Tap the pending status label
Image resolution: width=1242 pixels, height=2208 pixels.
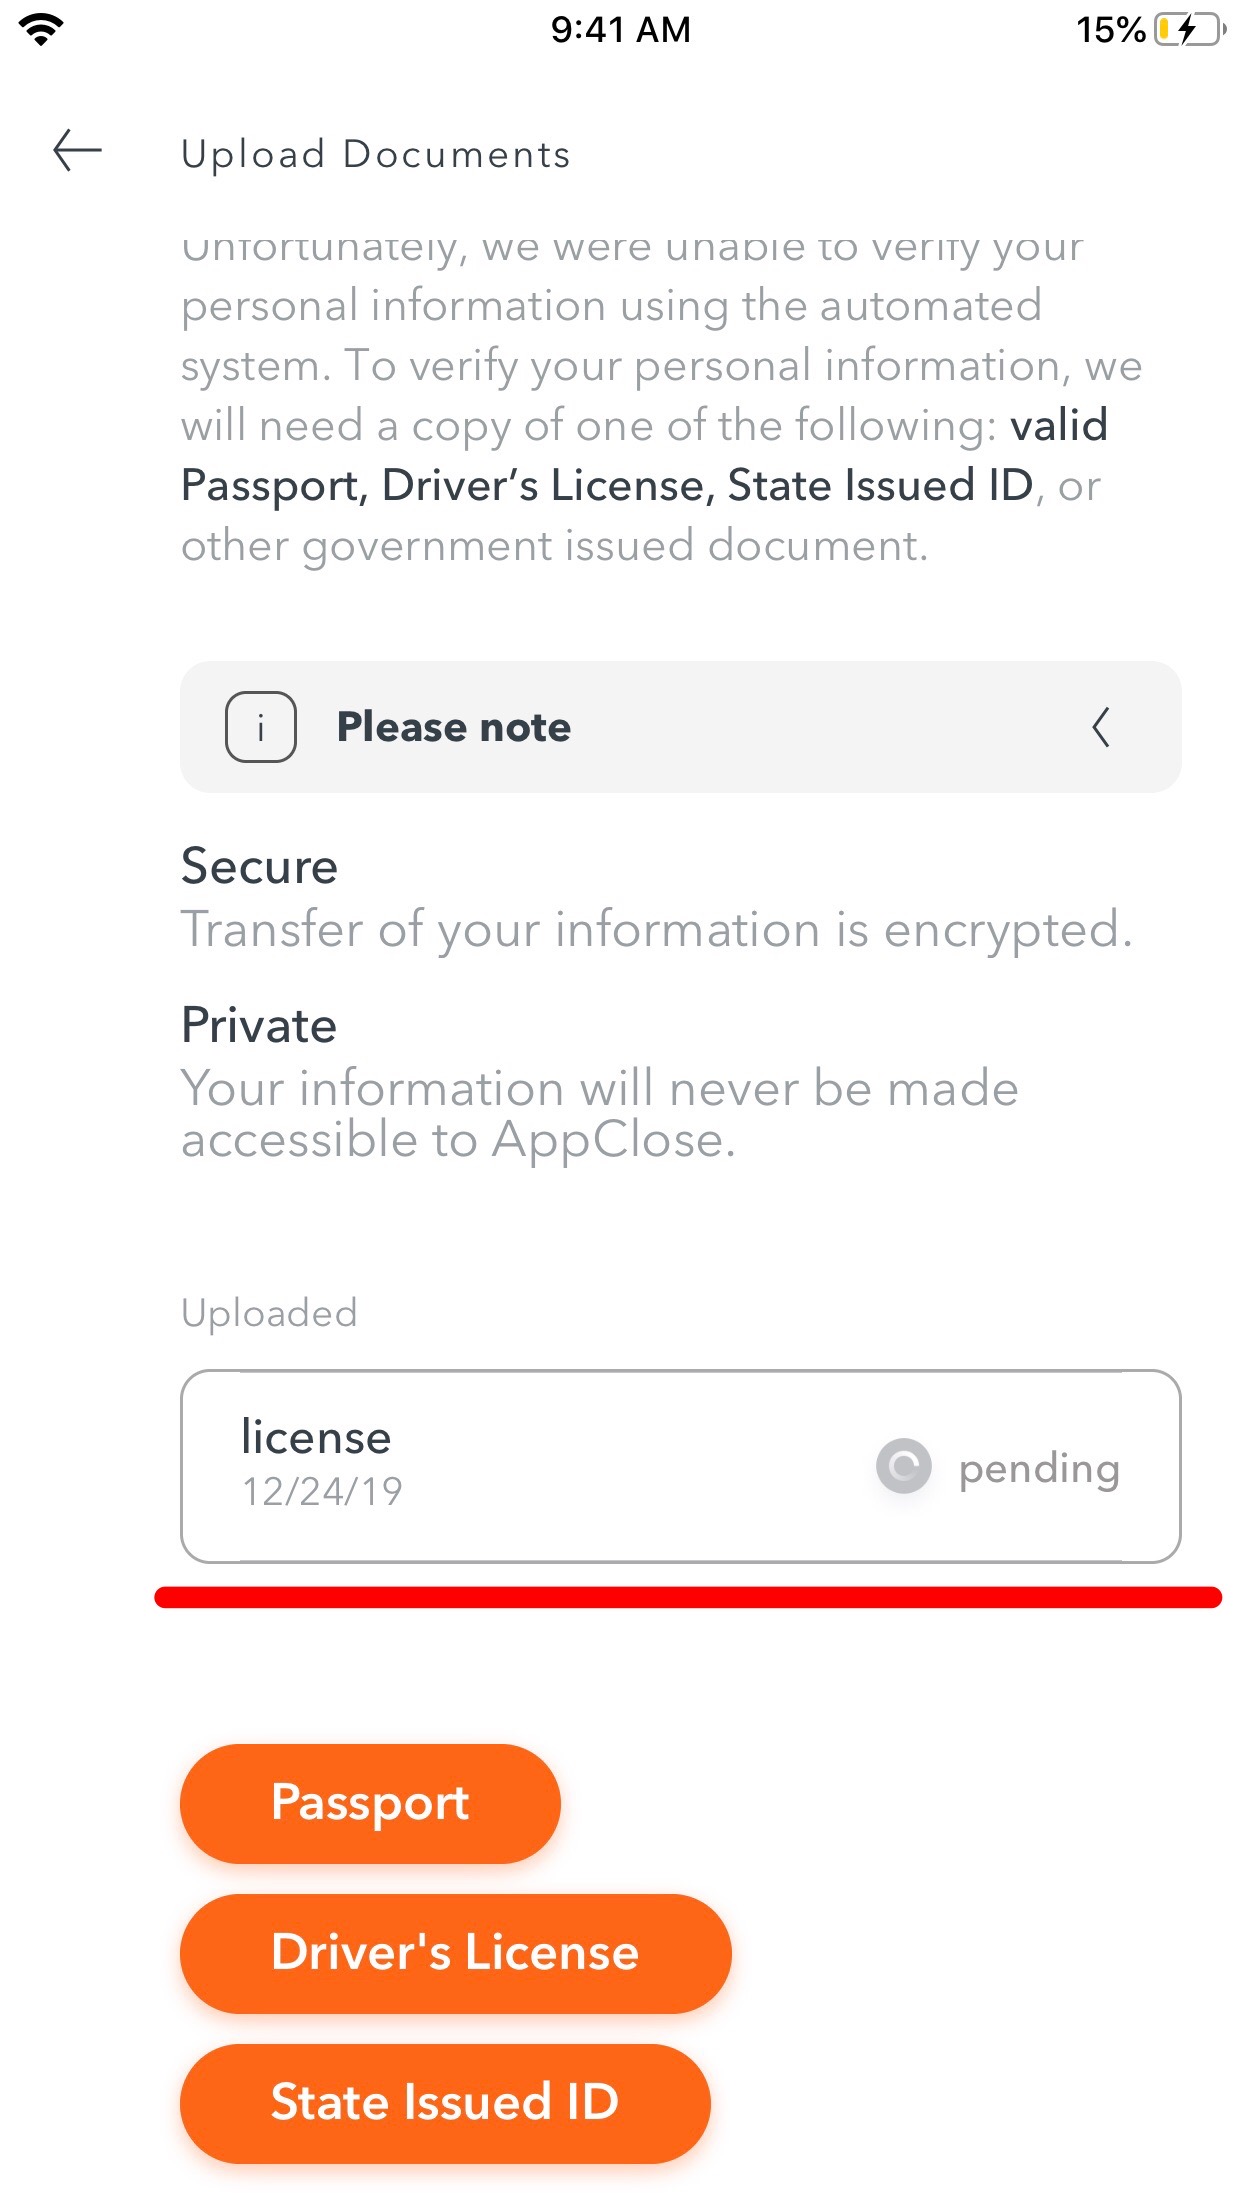point(1039,1469)
